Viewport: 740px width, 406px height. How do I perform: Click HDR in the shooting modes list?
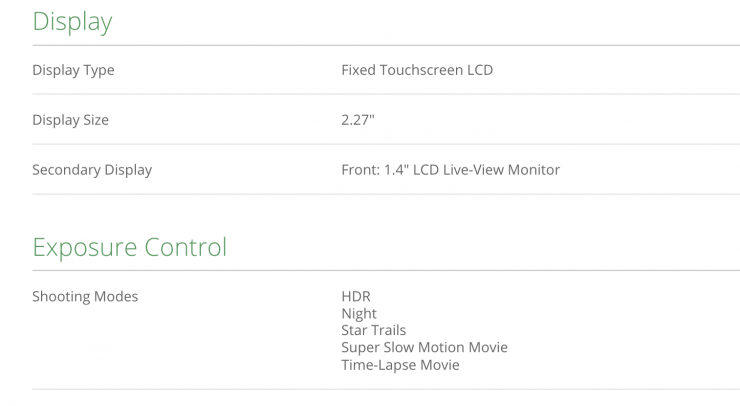[356, 297]
